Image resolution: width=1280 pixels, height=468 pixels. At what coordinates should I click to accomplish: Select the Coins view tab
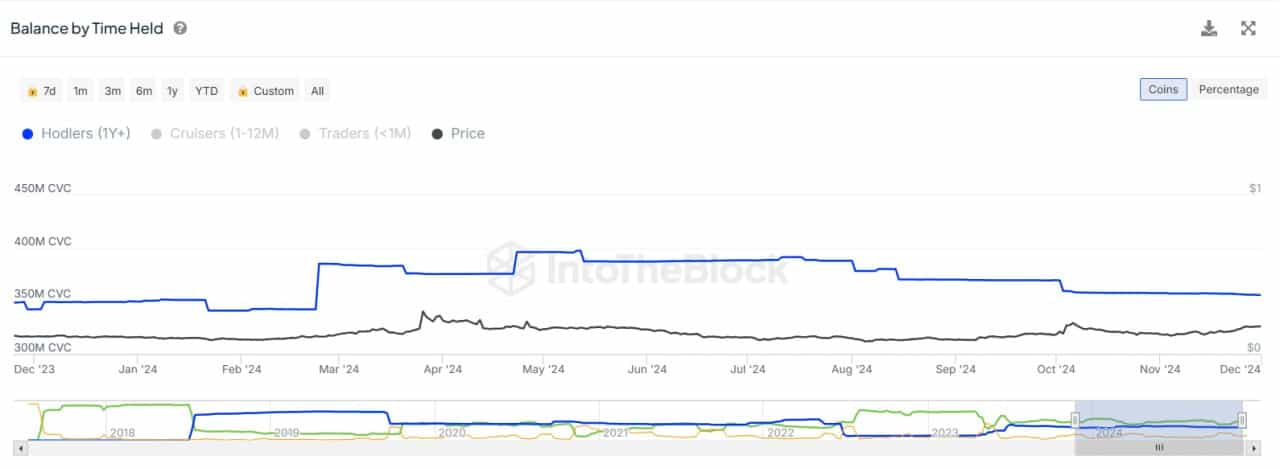(x=1163, y=89)
